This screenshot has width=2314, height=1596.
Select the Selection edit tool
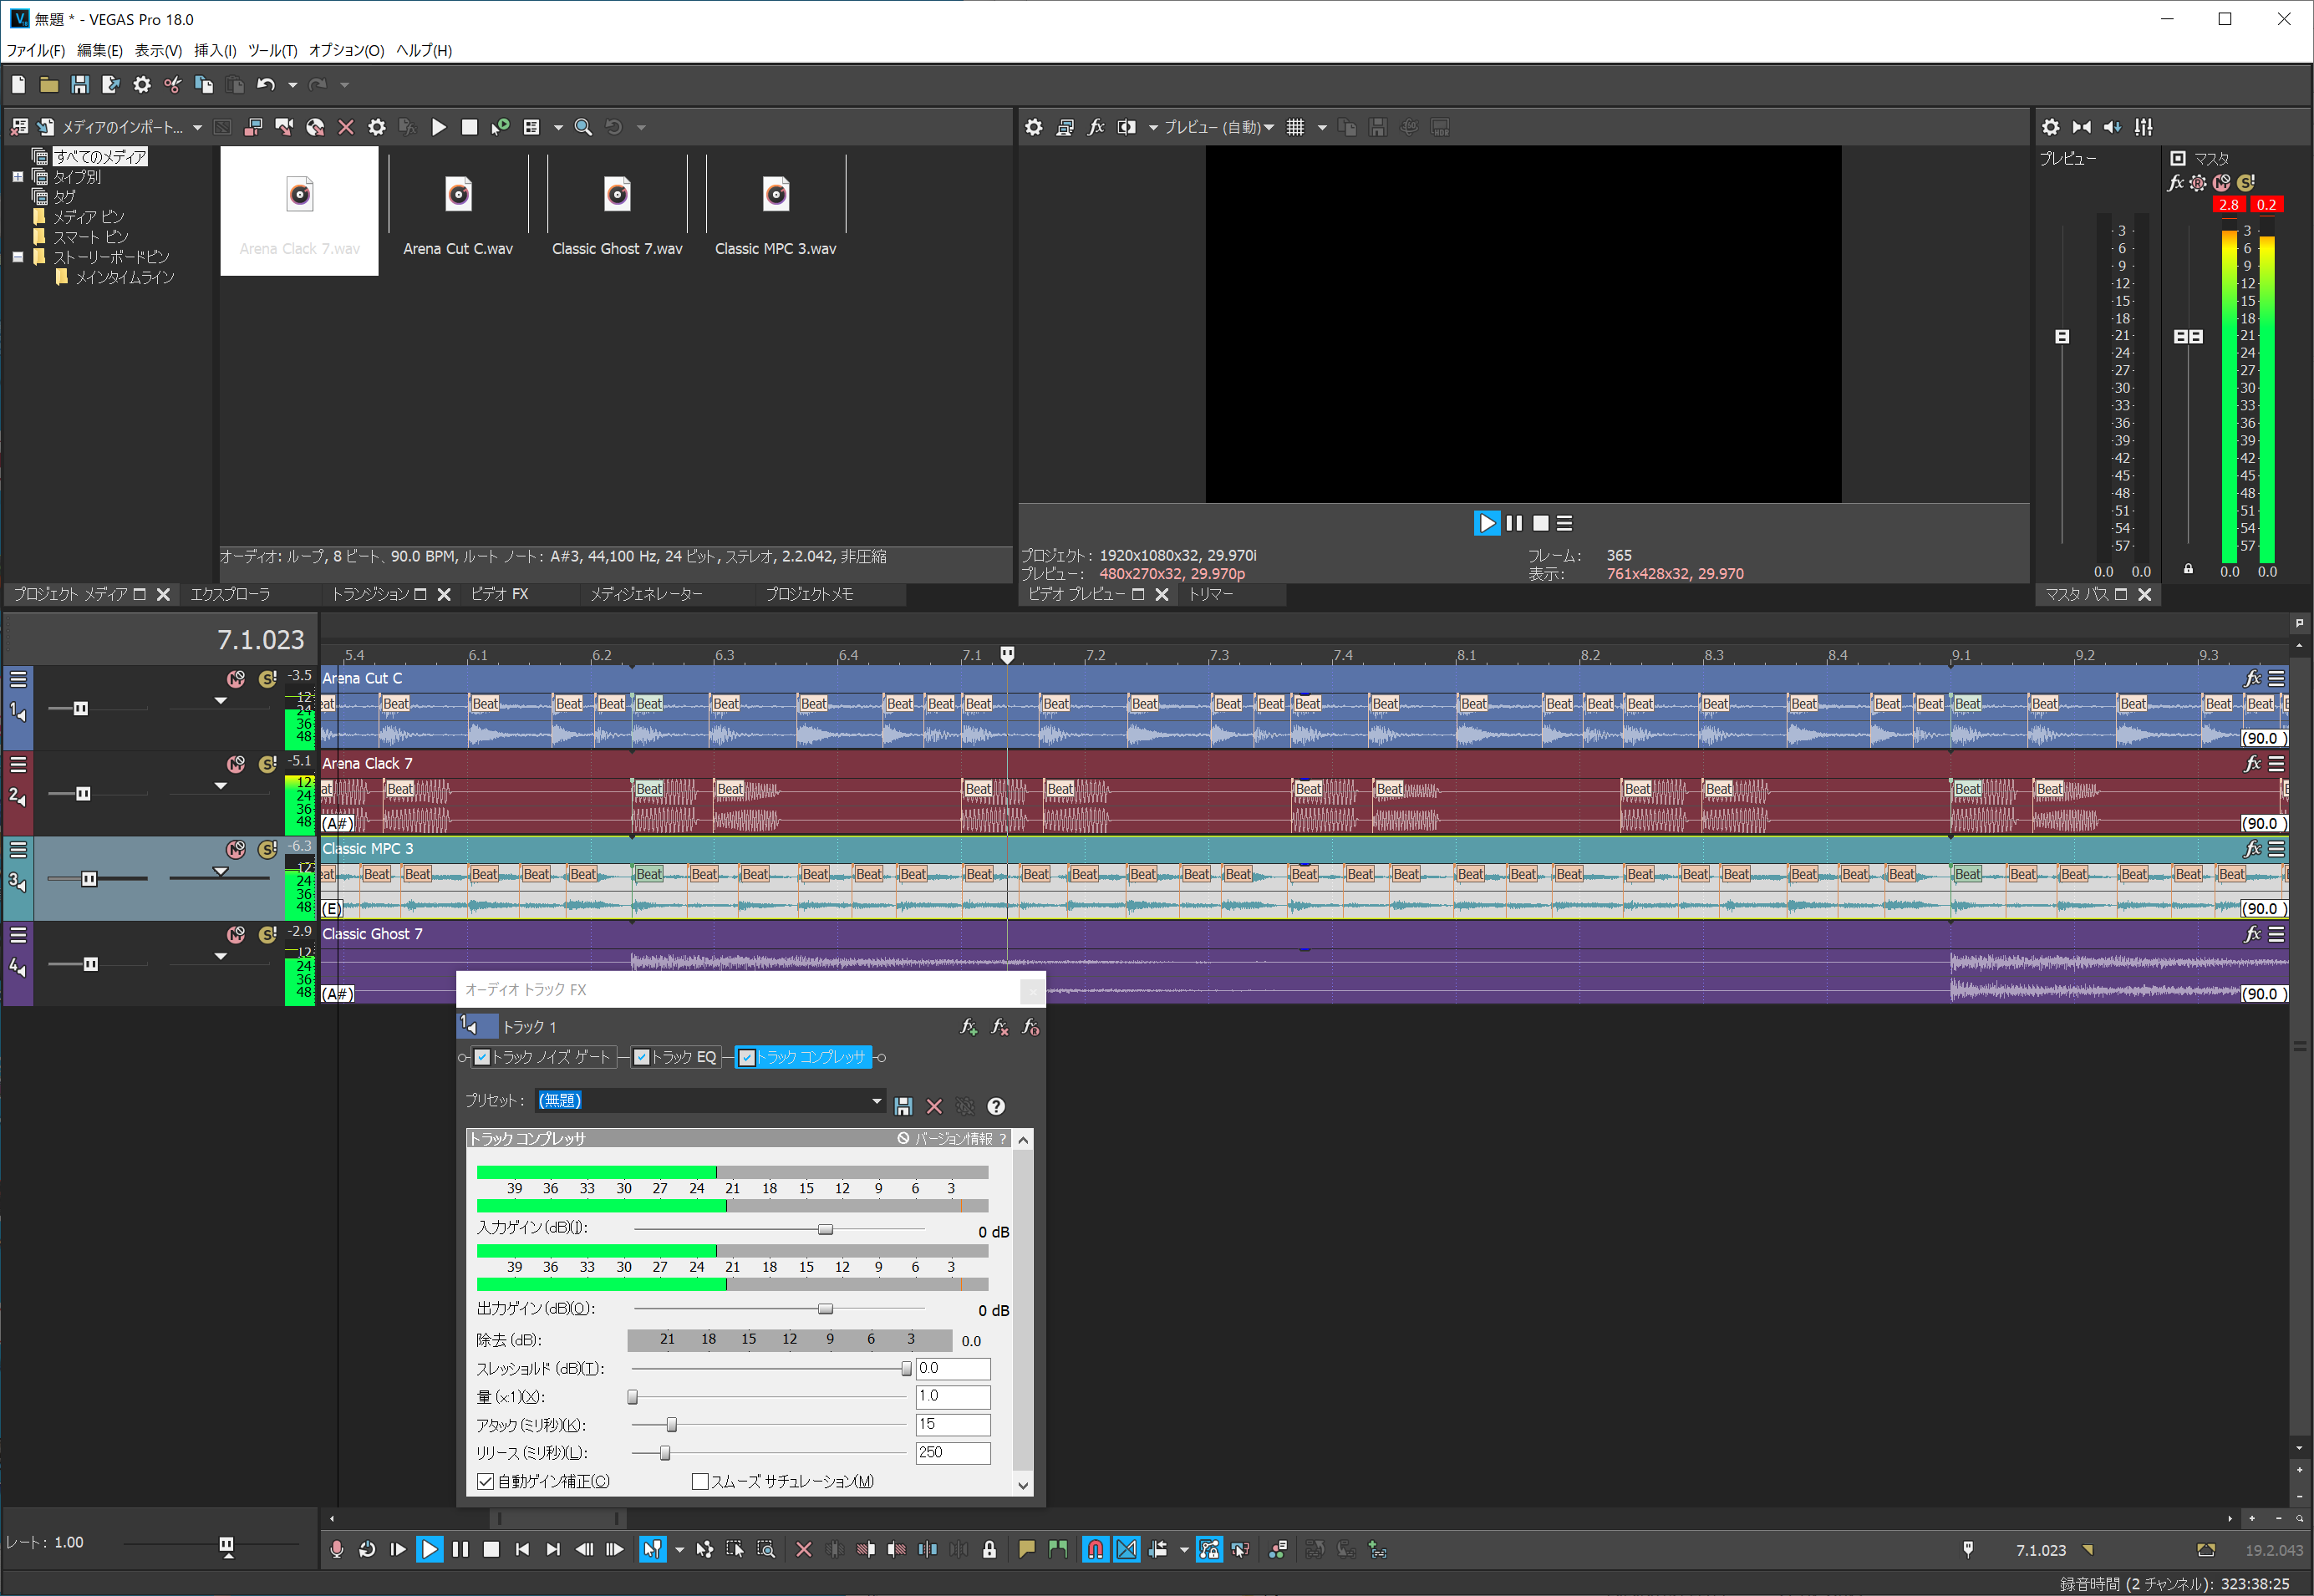pos(735,1549)
